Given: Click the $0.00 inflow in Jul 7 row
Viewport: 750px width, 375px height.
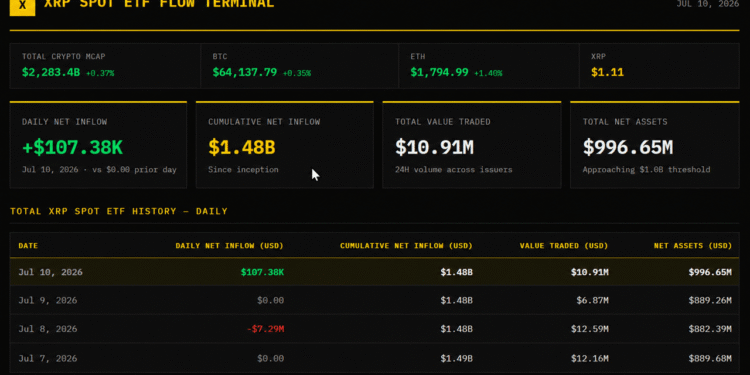Looking at the screenshot, I should pos(270,358).
